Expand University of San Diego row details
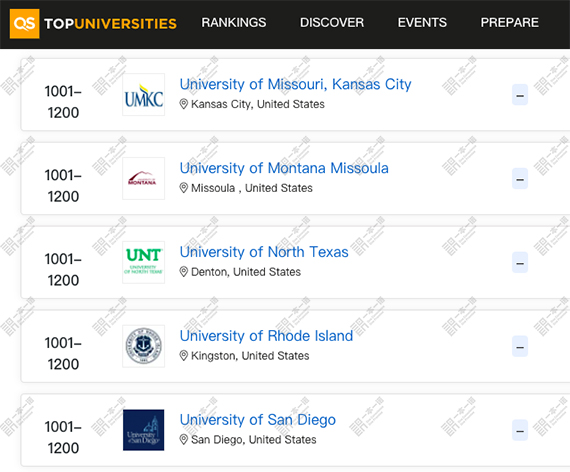The image size is (570, 472). [x=520, y=430]
